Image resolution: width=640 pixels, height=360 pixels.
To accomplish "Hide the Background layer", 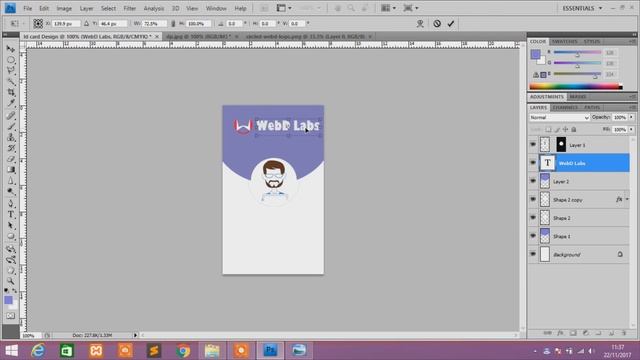I will pyautogui.click(x=533, y=254).
